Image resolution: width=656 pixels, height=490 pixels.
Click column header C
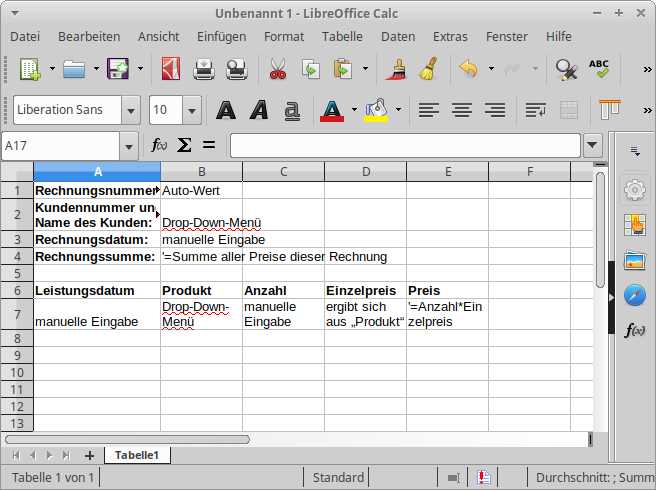pyautogui.click(x=284, y=171)
